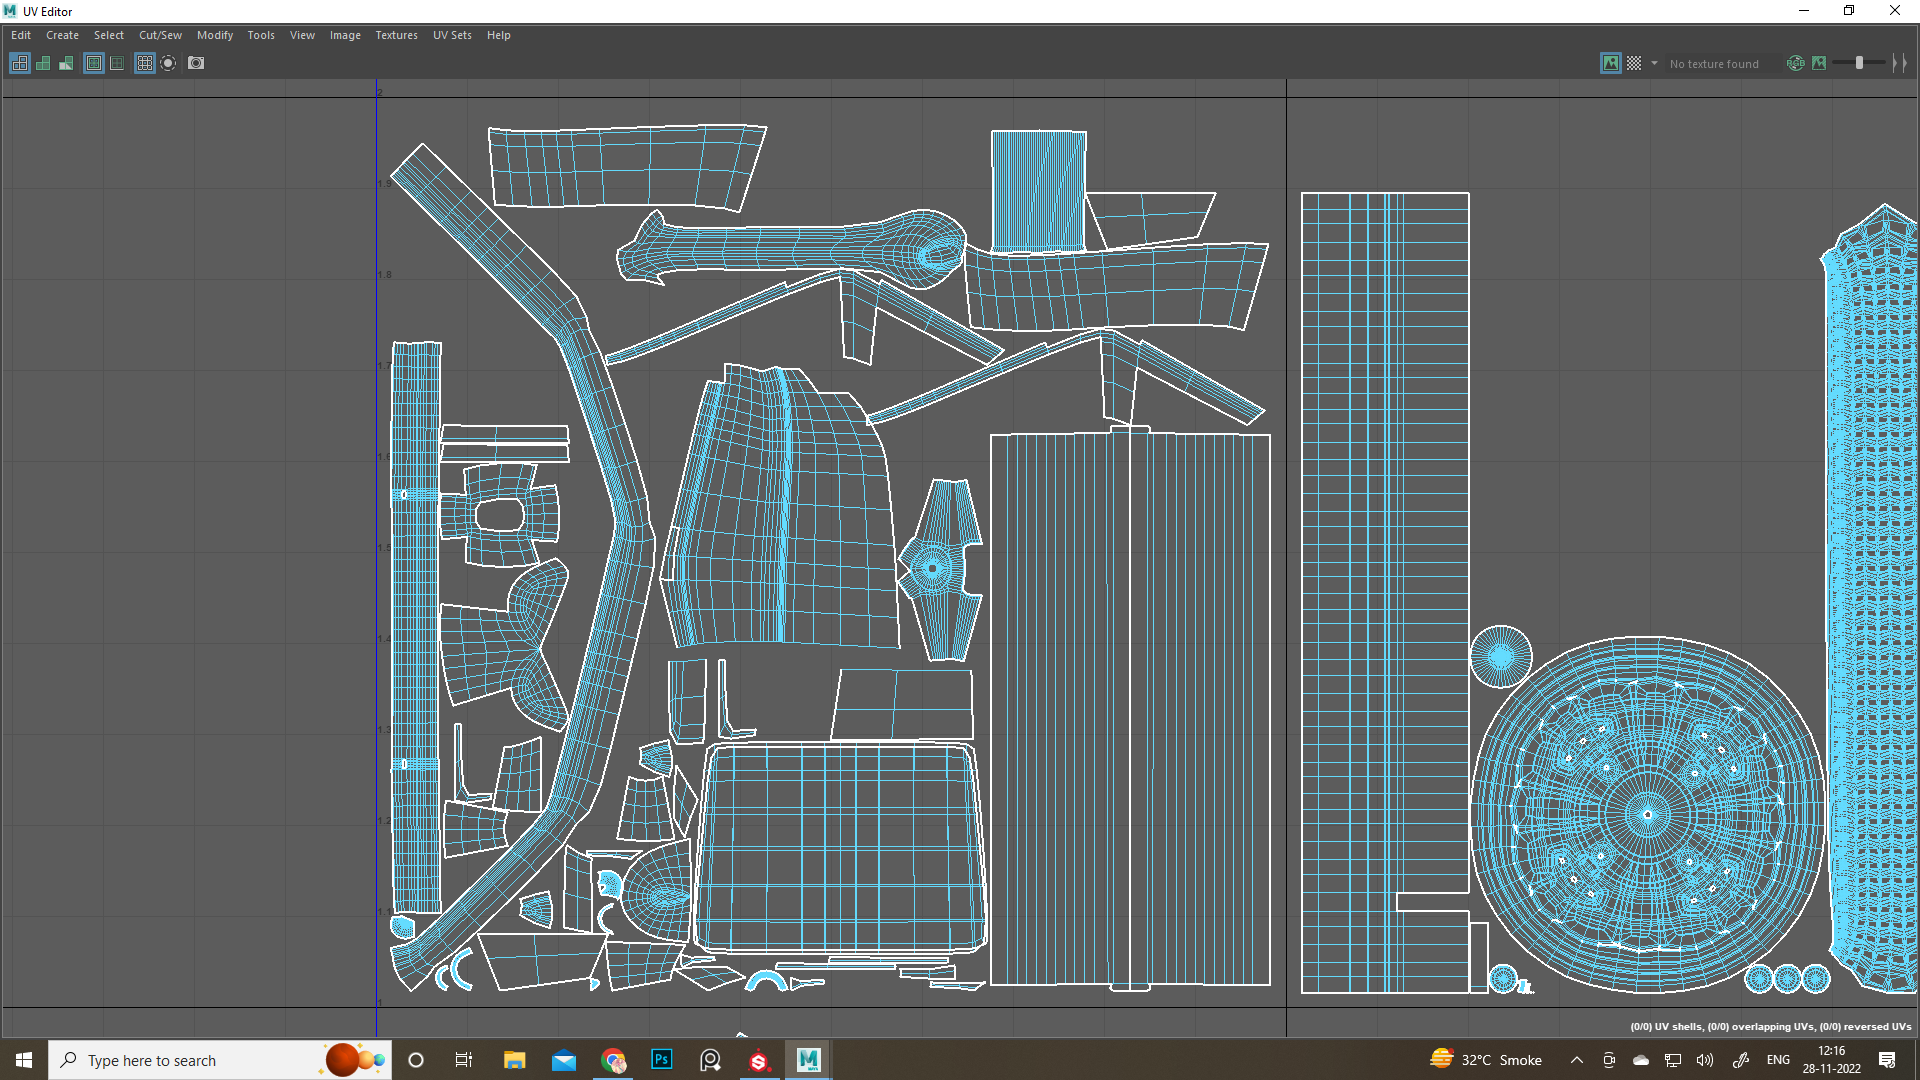
Task: Open File Explorer from the taskbar
Action: [x=514, y=1060]
